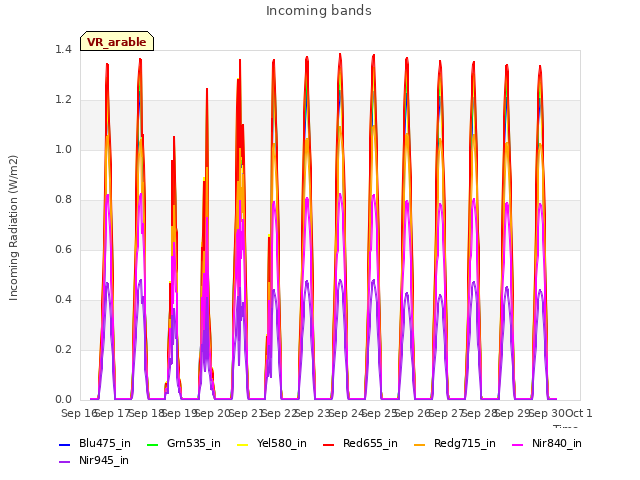Toggle the Nir840_in legend label

point(557,444)
